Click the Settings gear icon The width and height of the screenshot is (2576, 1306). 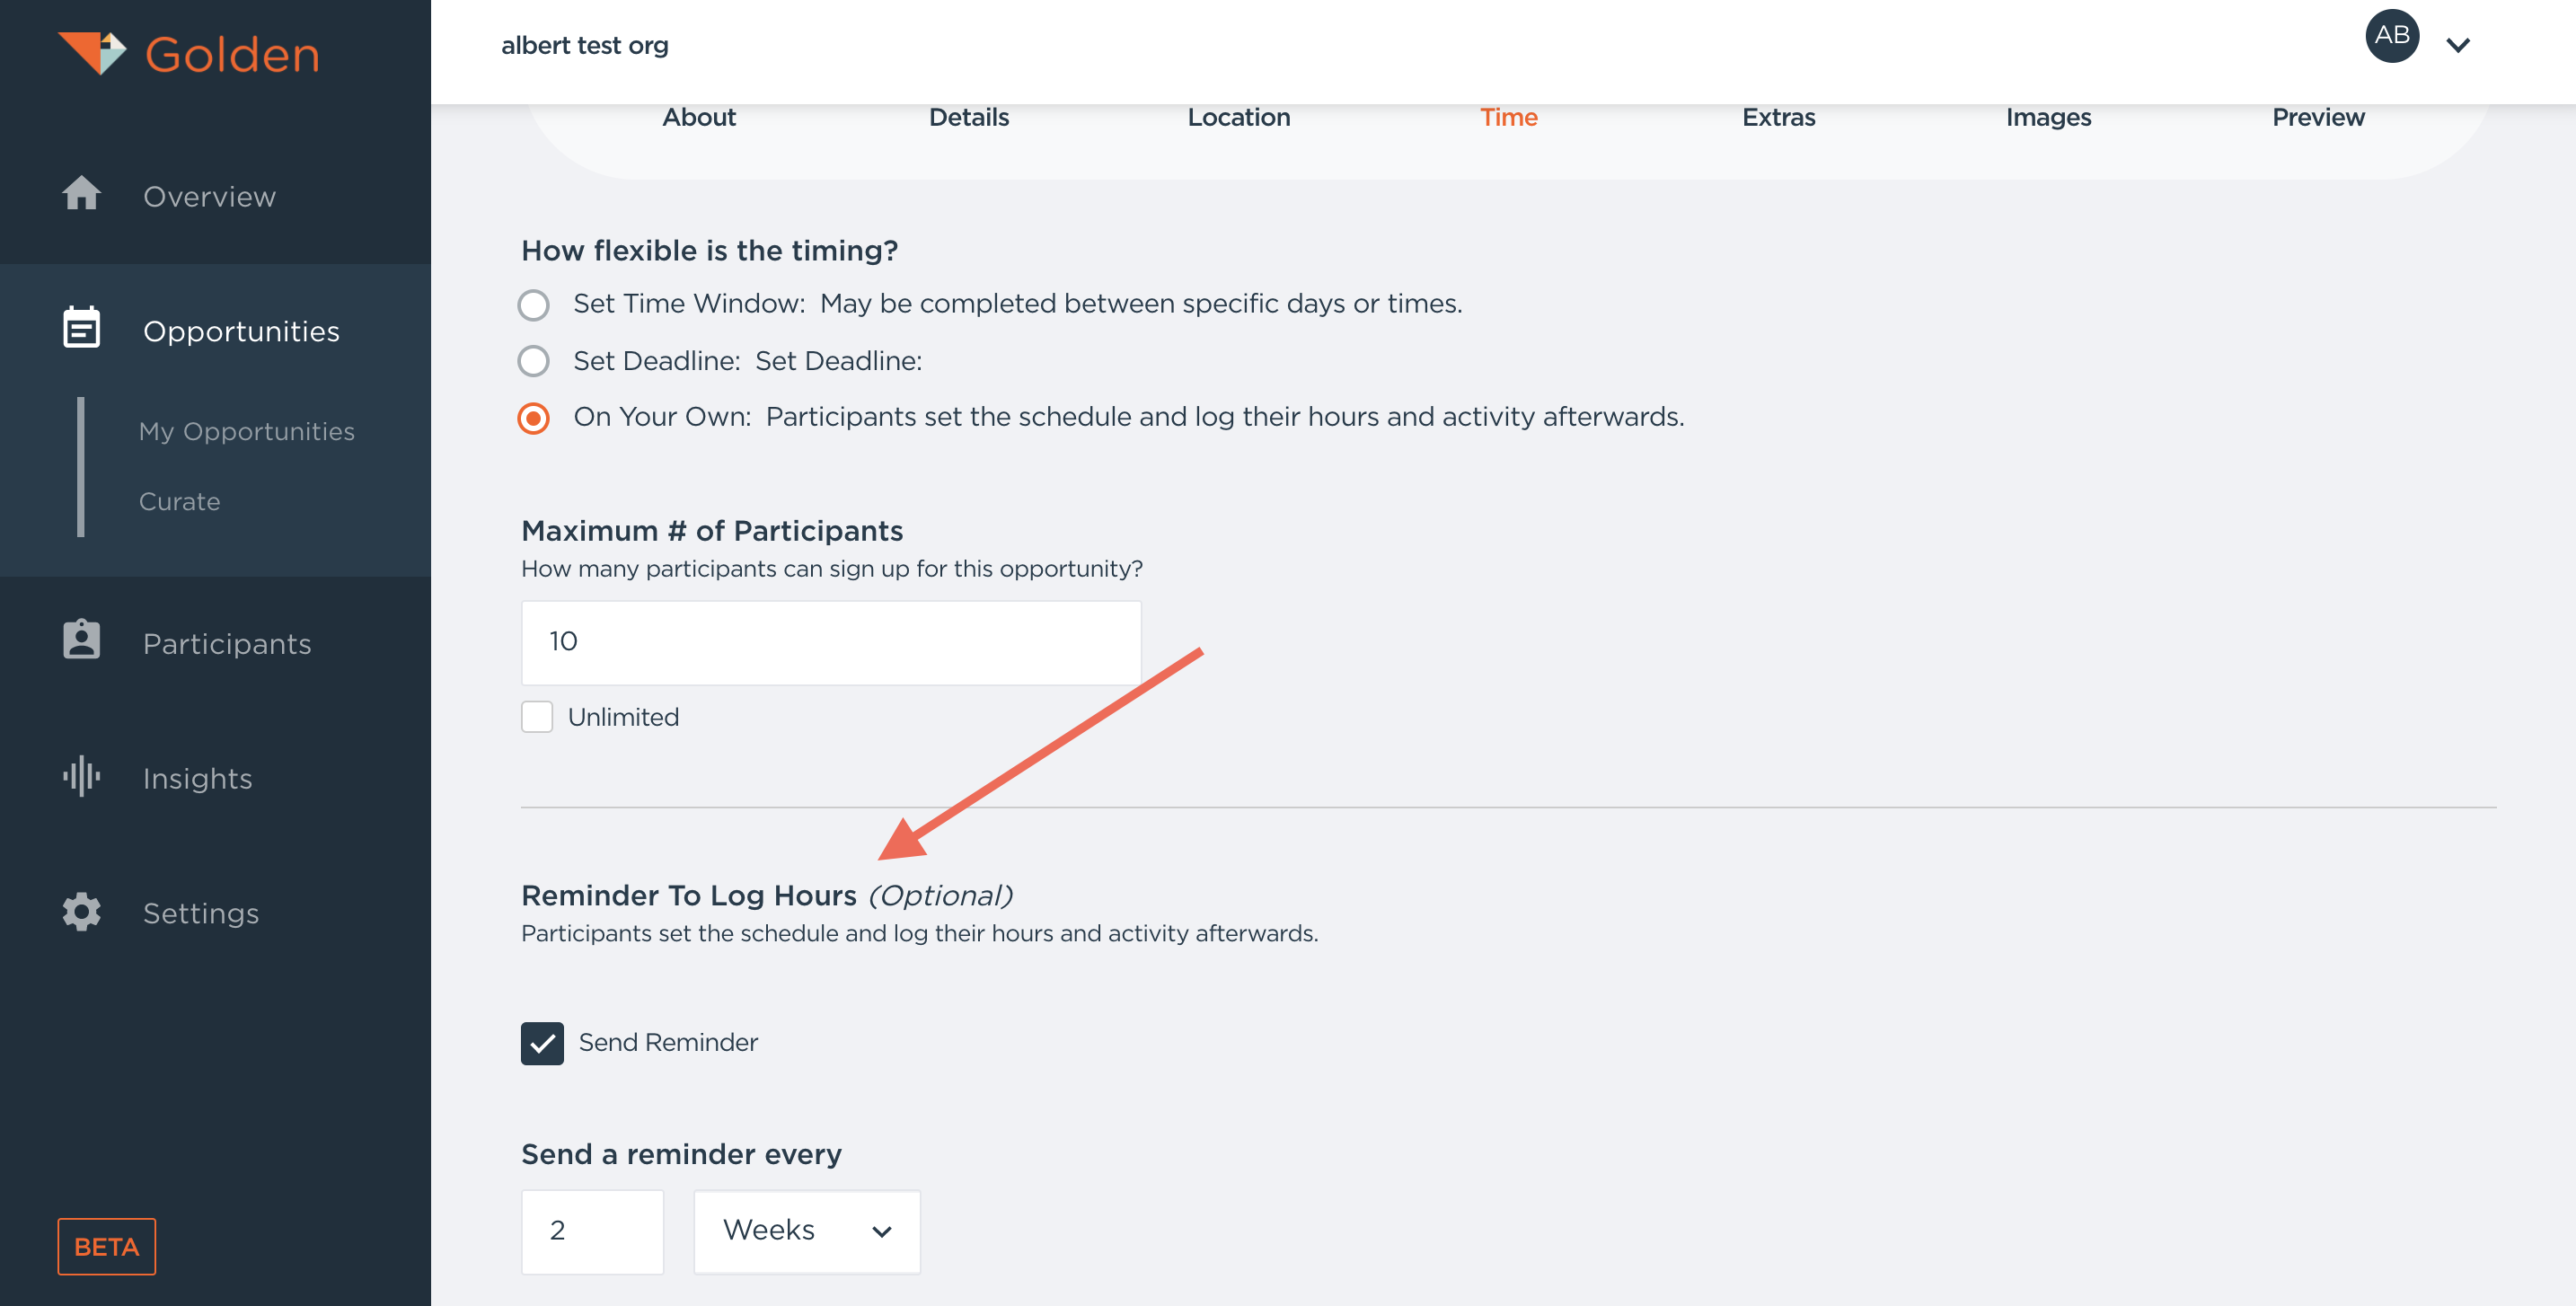click(x=82, y=912)
